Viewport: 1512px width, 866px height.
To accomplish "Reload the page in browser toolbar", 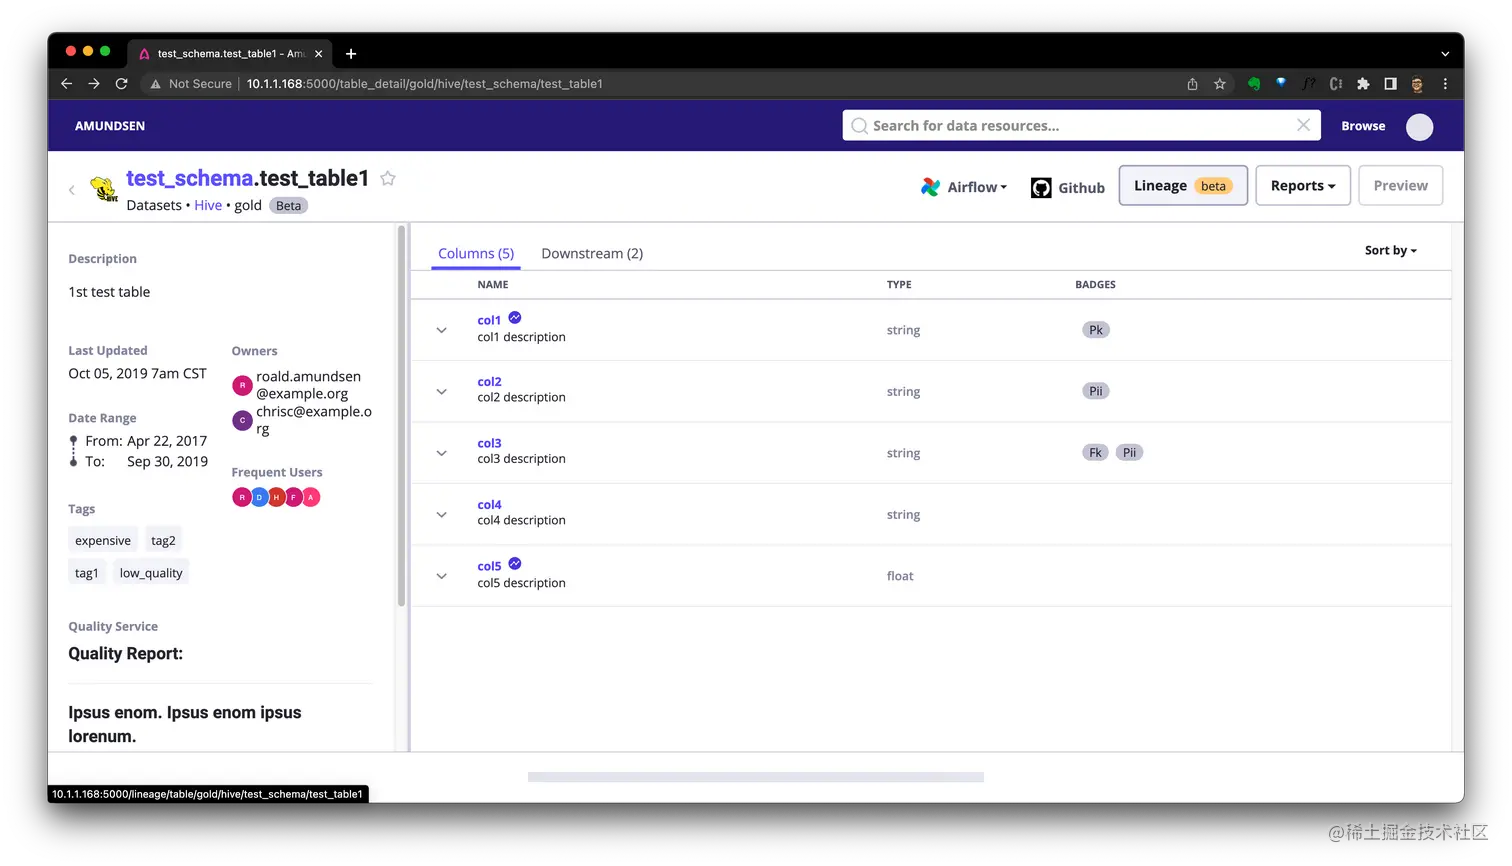I will coord(122,84).
